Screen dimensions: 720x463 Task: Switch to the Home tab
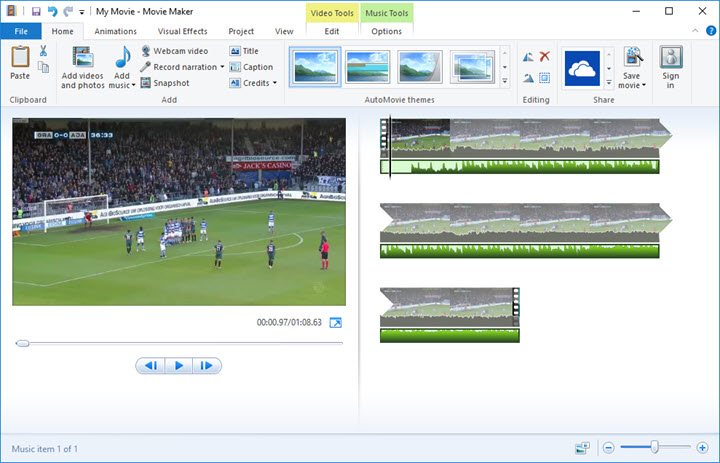62,31
